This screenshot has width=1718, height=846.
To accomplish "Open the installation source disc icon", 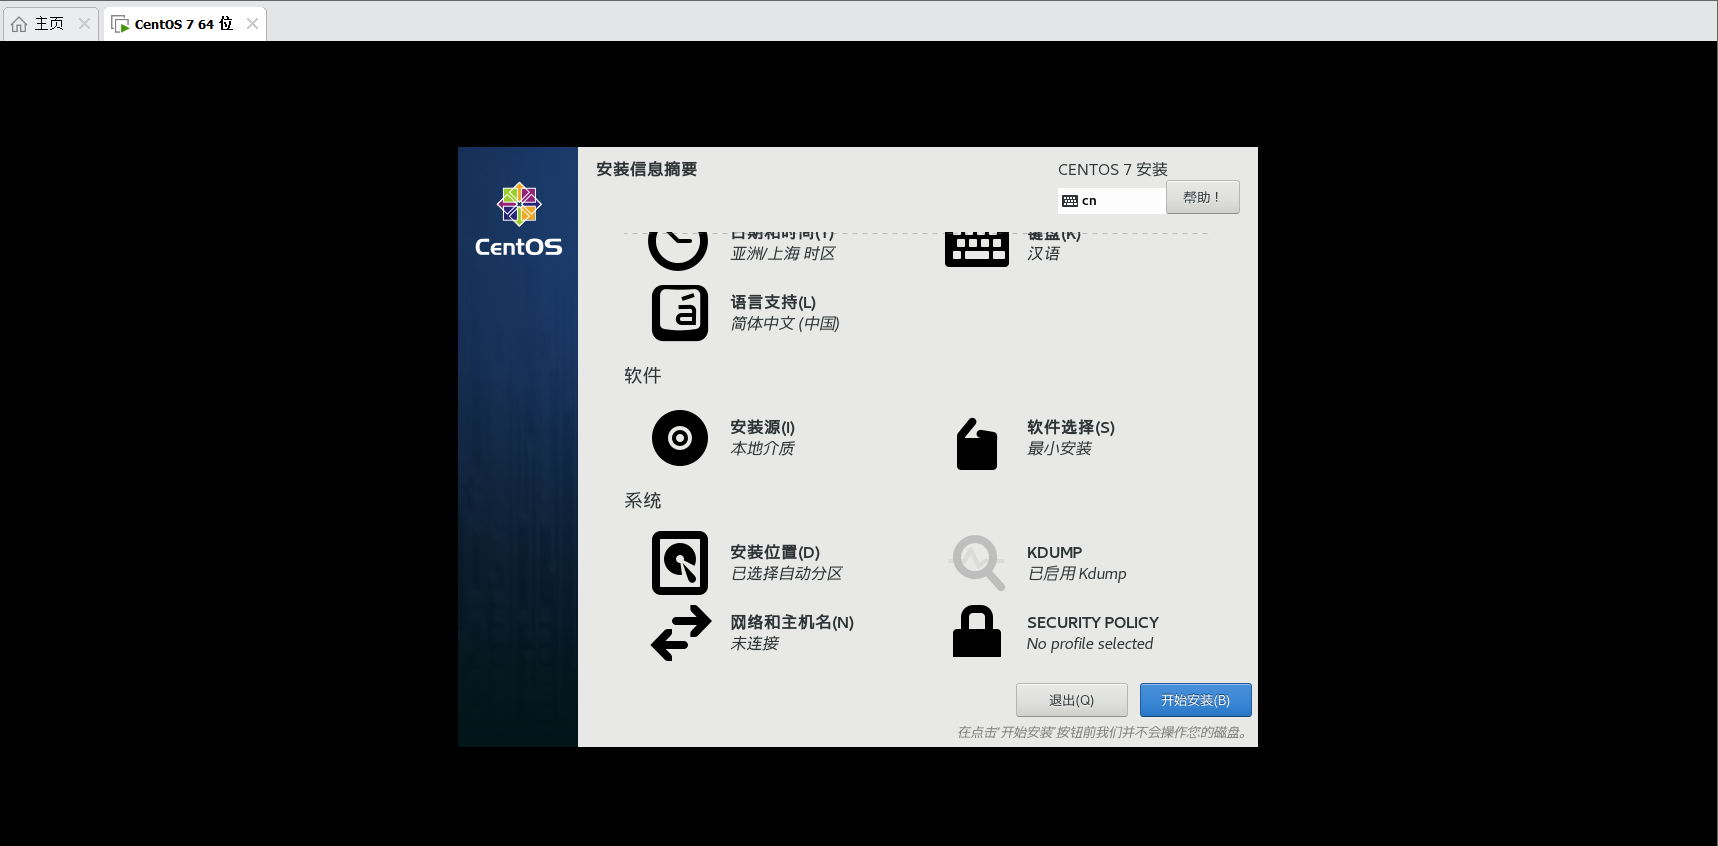I will point(680,438).
